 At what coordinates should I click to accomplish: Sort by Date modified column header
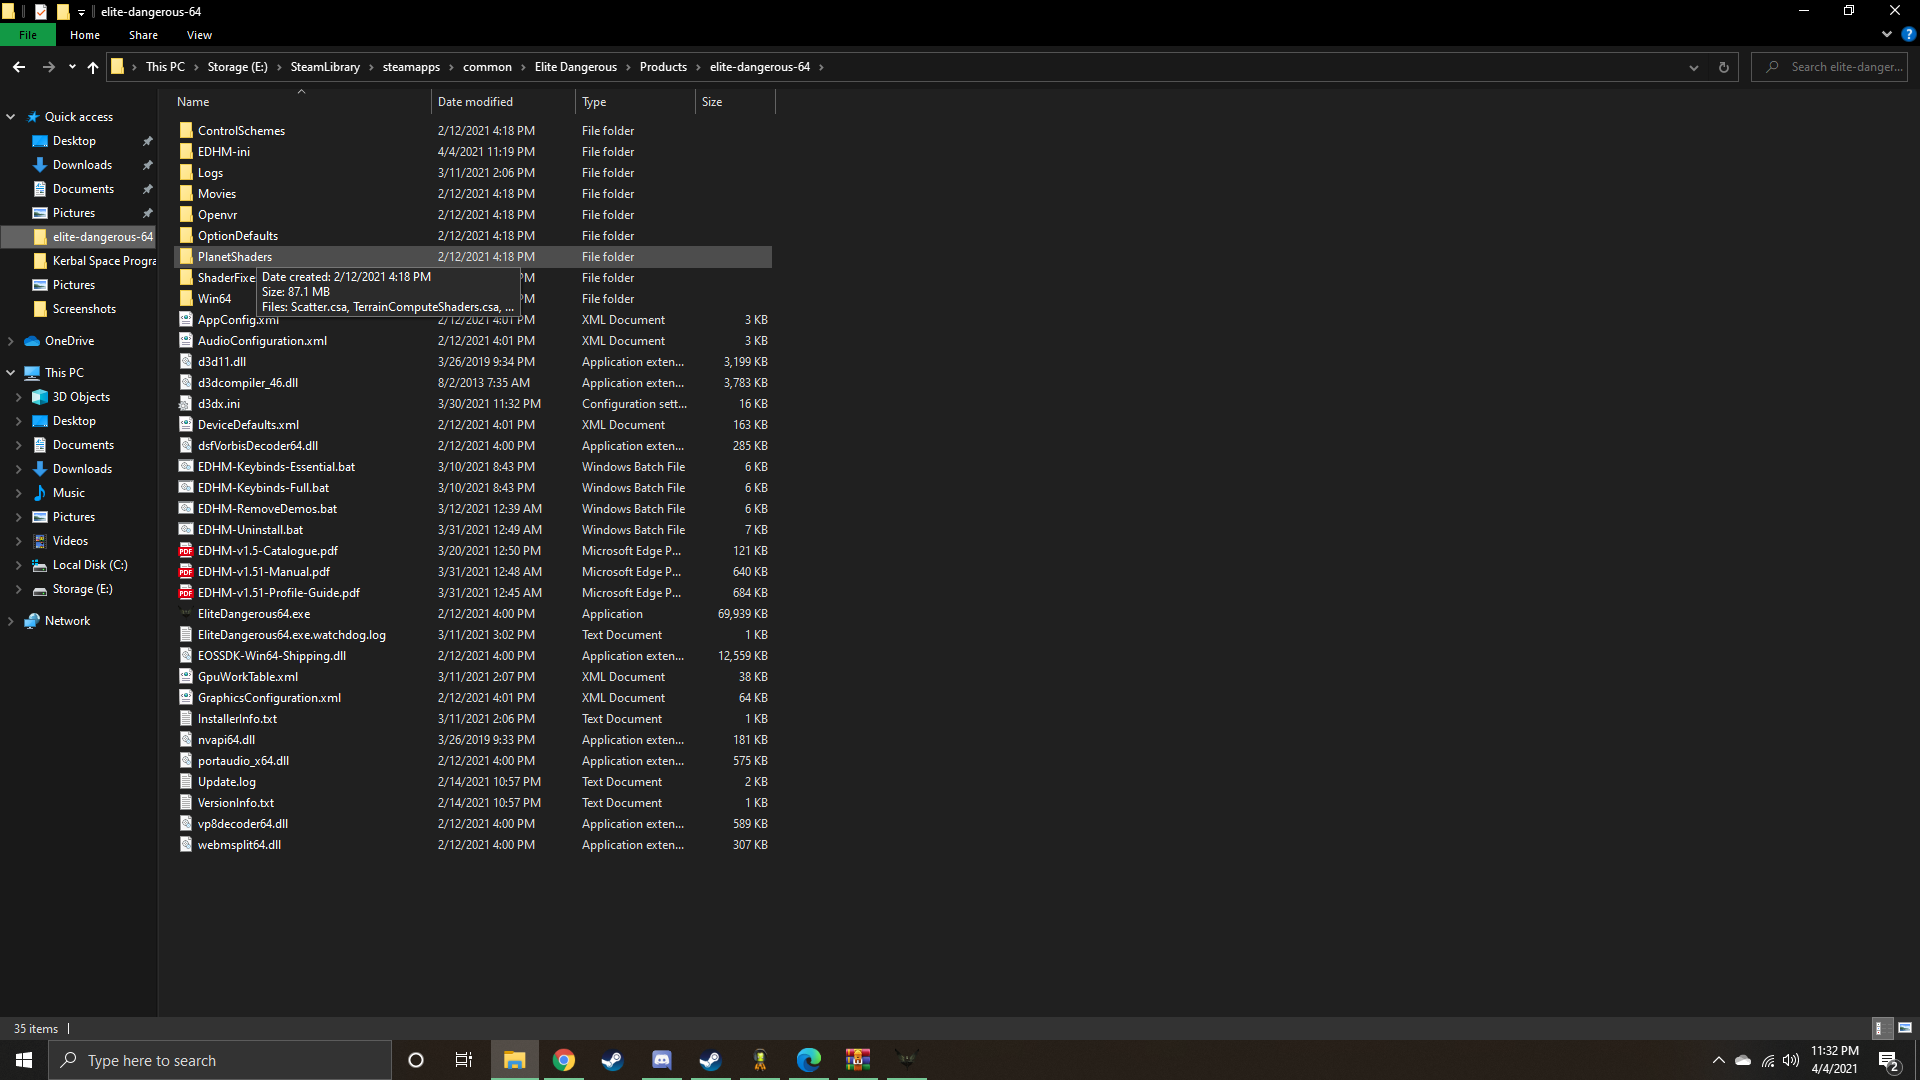504,102
